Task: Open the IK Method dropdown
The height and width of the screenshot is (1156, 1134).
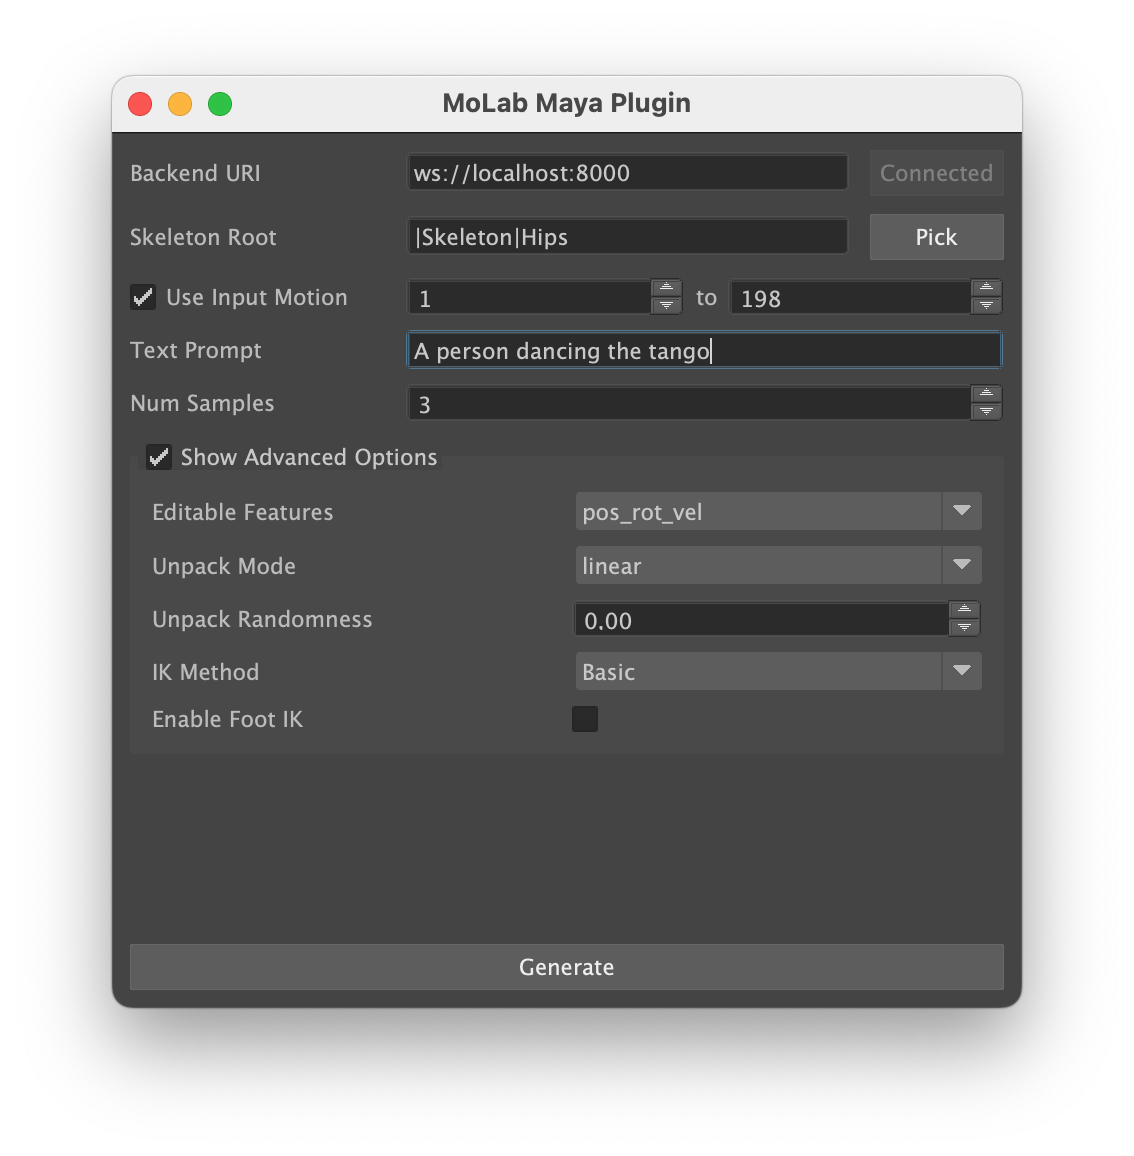Action: pyautogui.click(x=778, y=671)
